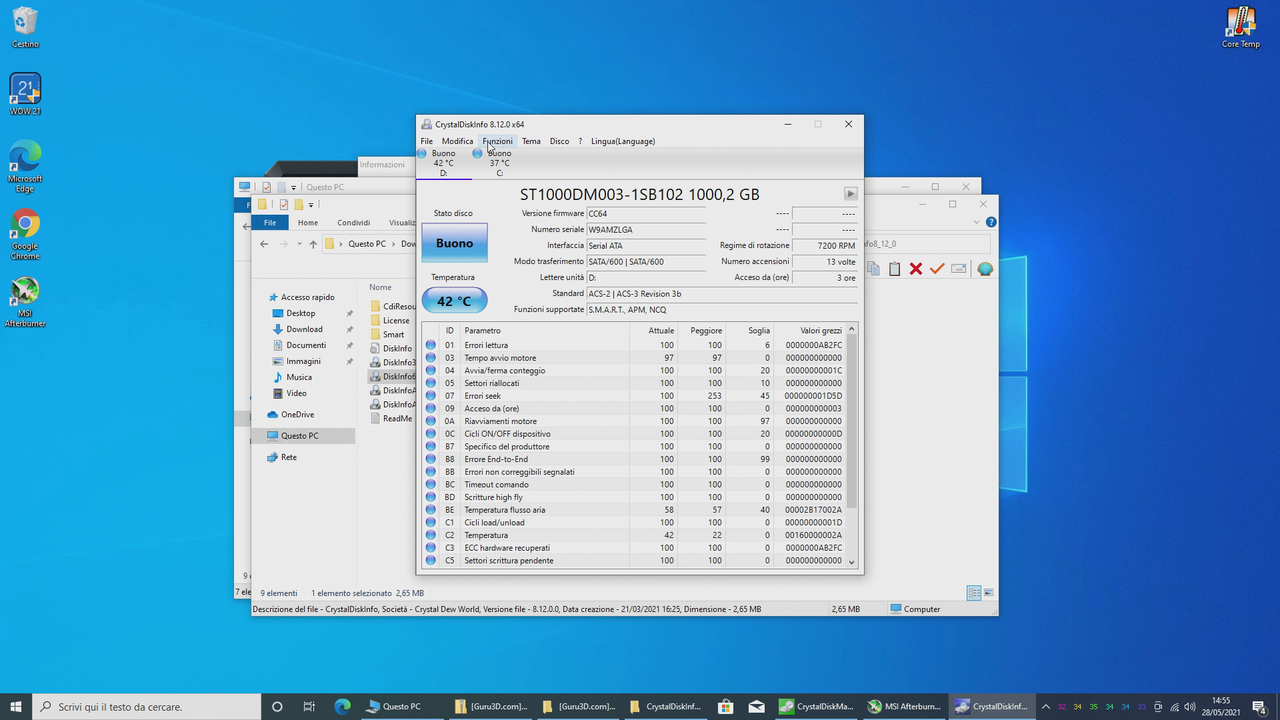
Task: Open the Funzioni menu
Action: 497,141
